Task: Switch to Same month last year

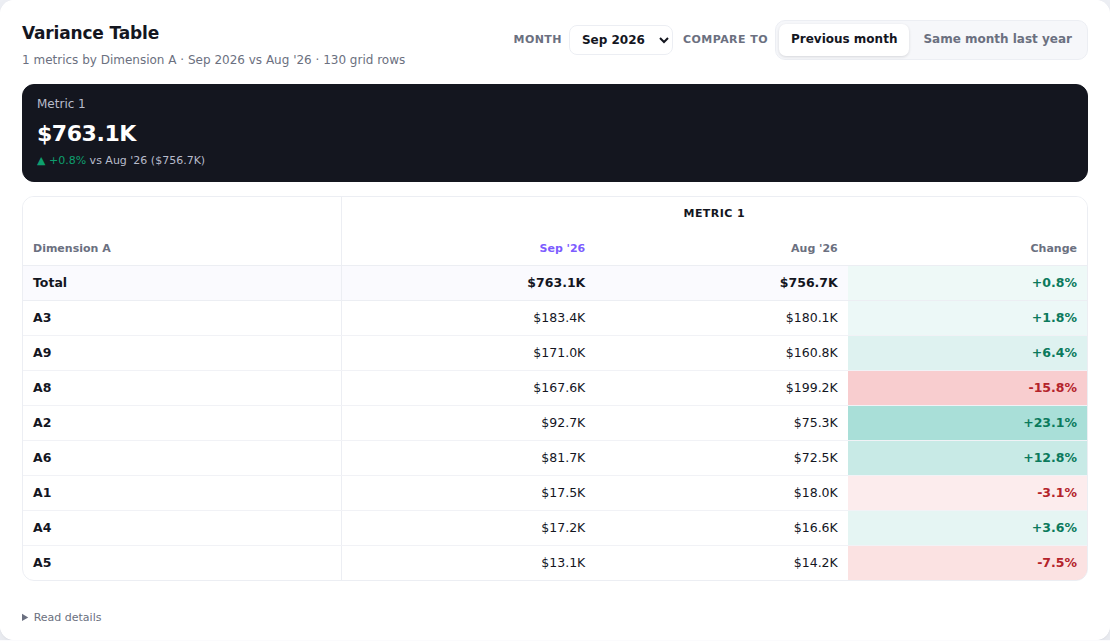Action: 997,39
